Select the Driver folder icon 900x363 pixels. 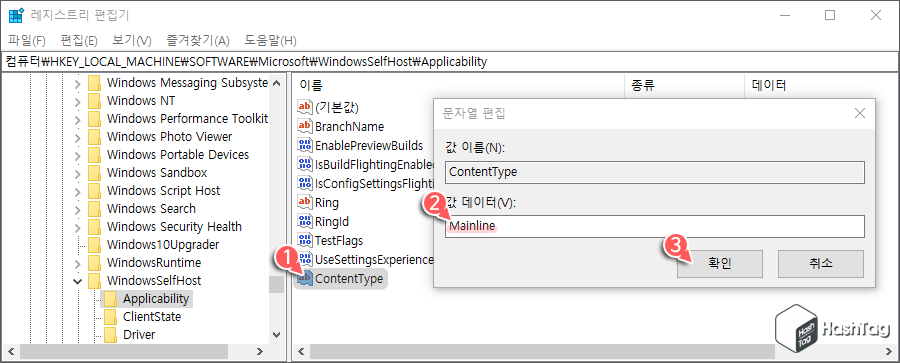coord(111,335)
